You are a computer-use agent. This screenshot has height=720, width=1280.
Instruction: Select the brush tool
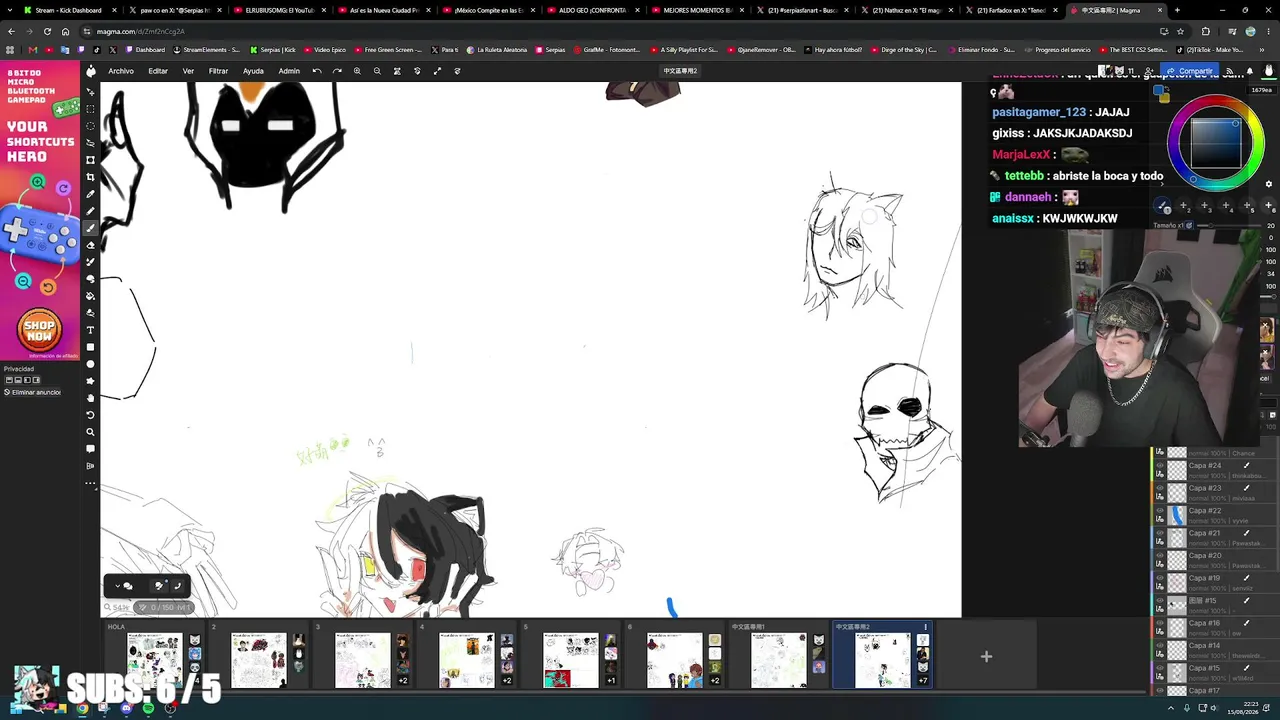pos(90,228)
